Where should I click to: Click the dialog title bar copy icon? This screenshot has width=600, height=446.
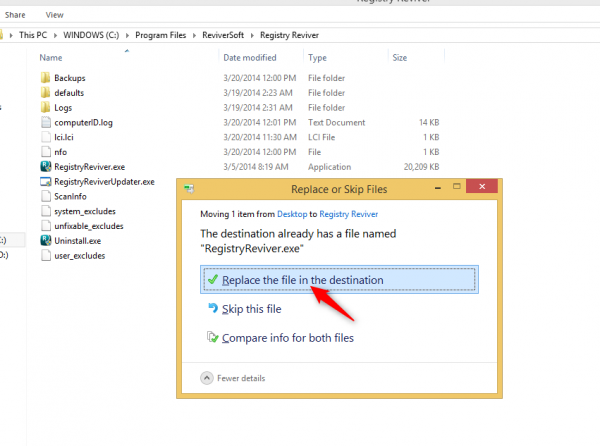coord(189,189)
